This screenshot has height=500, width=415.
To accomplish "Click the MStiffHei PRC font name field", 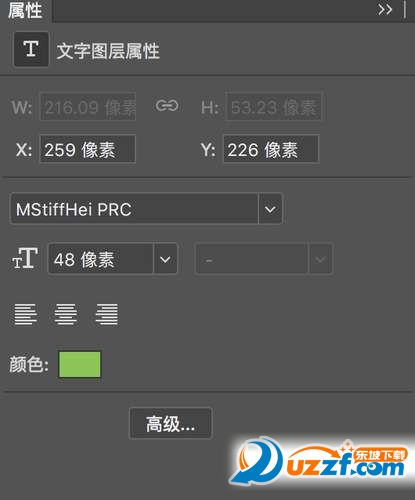I will (x=134, y=209).
